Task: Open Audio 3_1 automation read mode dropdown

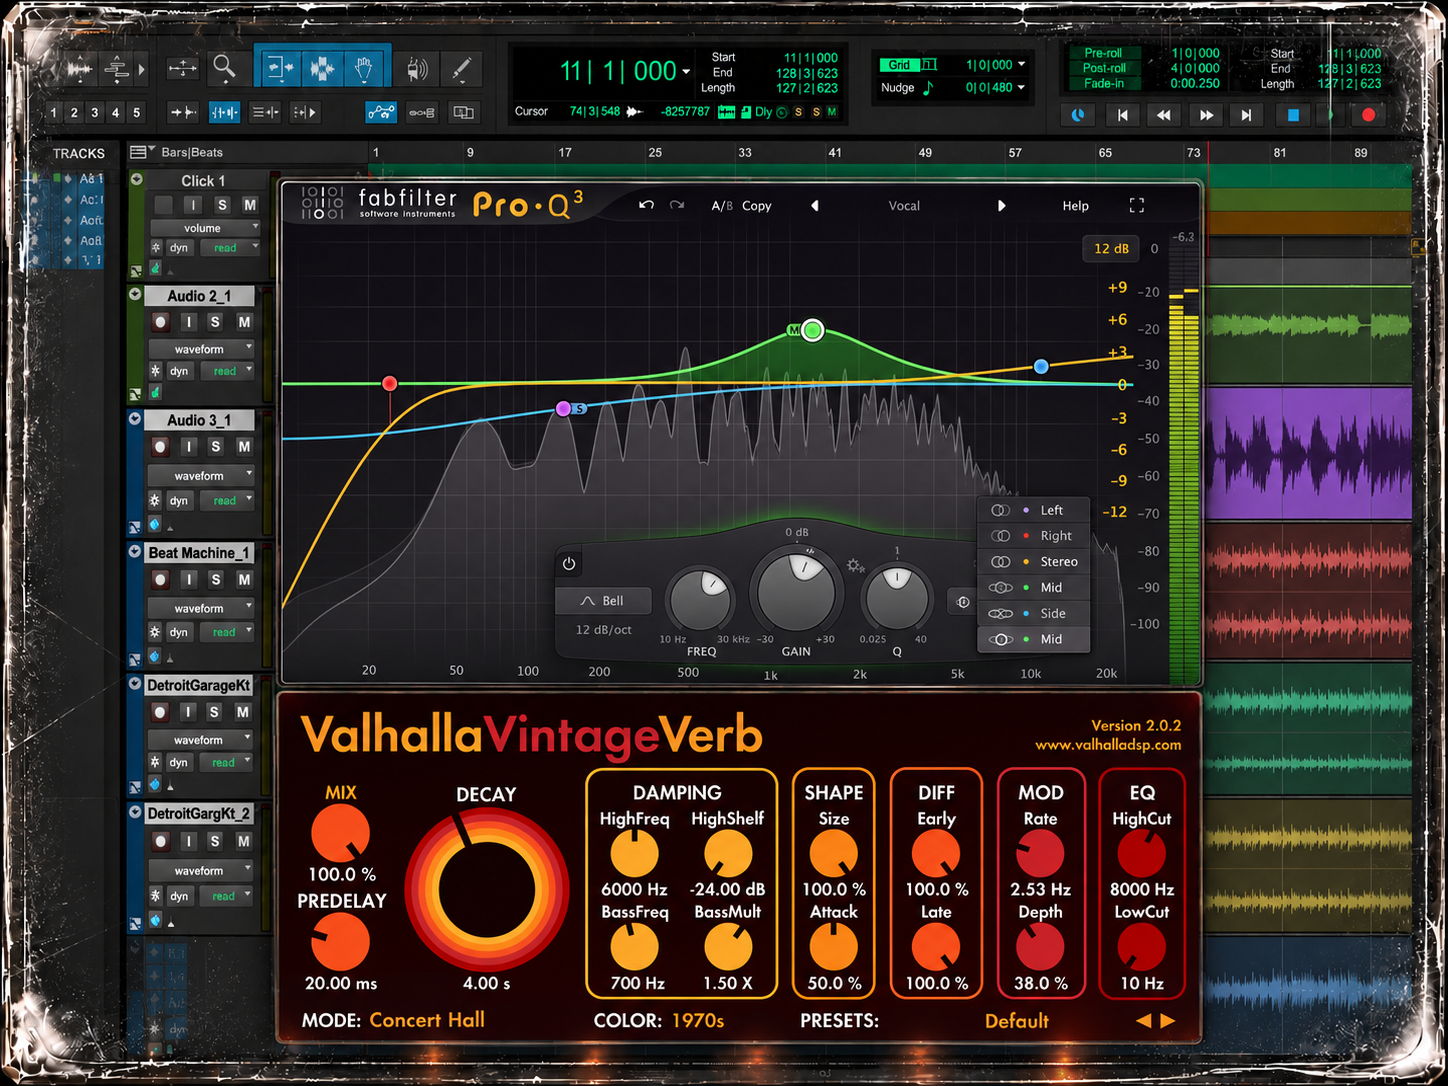Action: point(229,500)
